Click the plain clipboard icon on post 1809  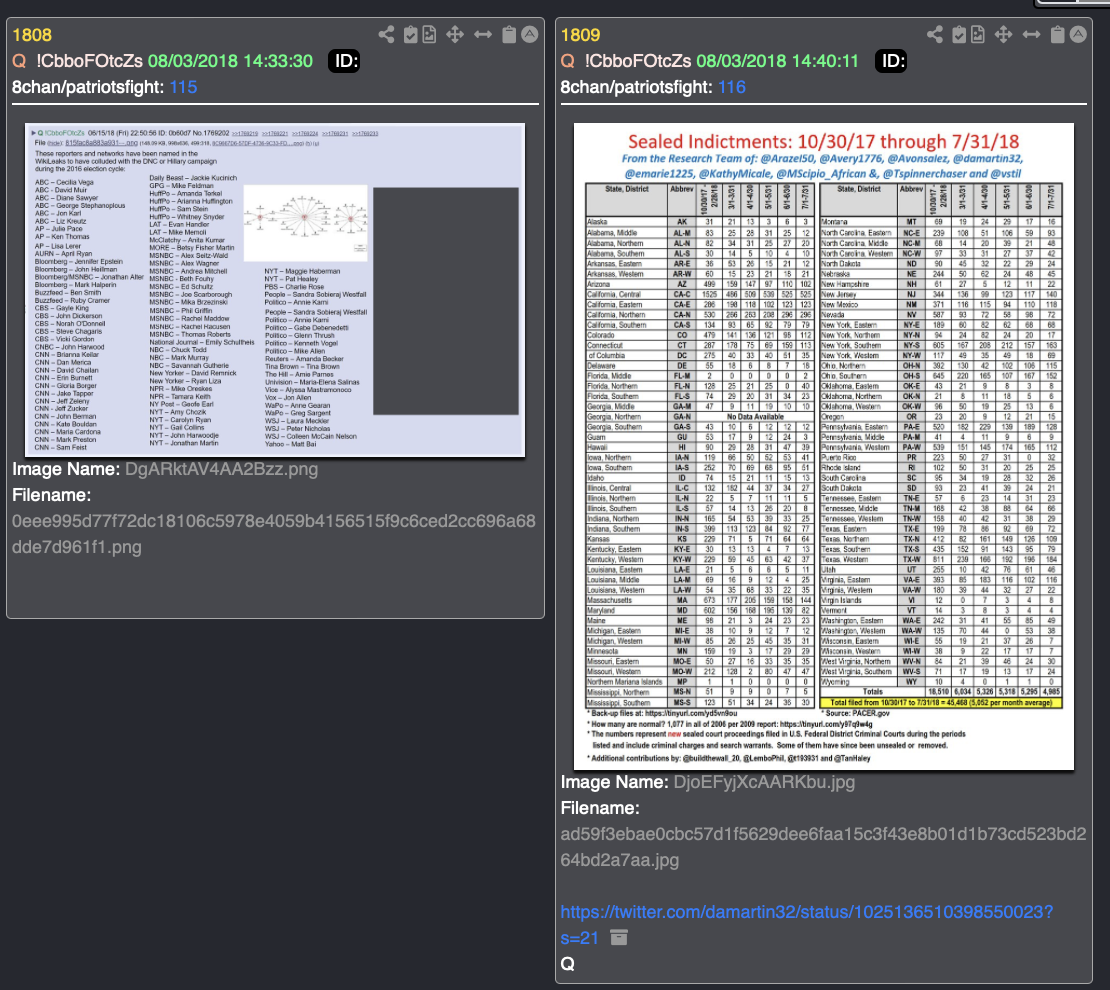tap(1058, 34)
